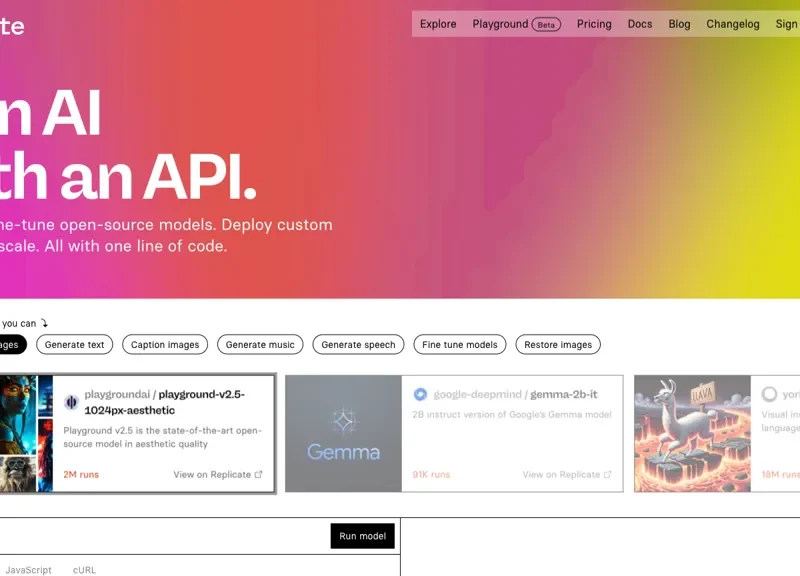800x576 pixels.
Task: Switch to the cURL code tab
Action: [85, 570]
